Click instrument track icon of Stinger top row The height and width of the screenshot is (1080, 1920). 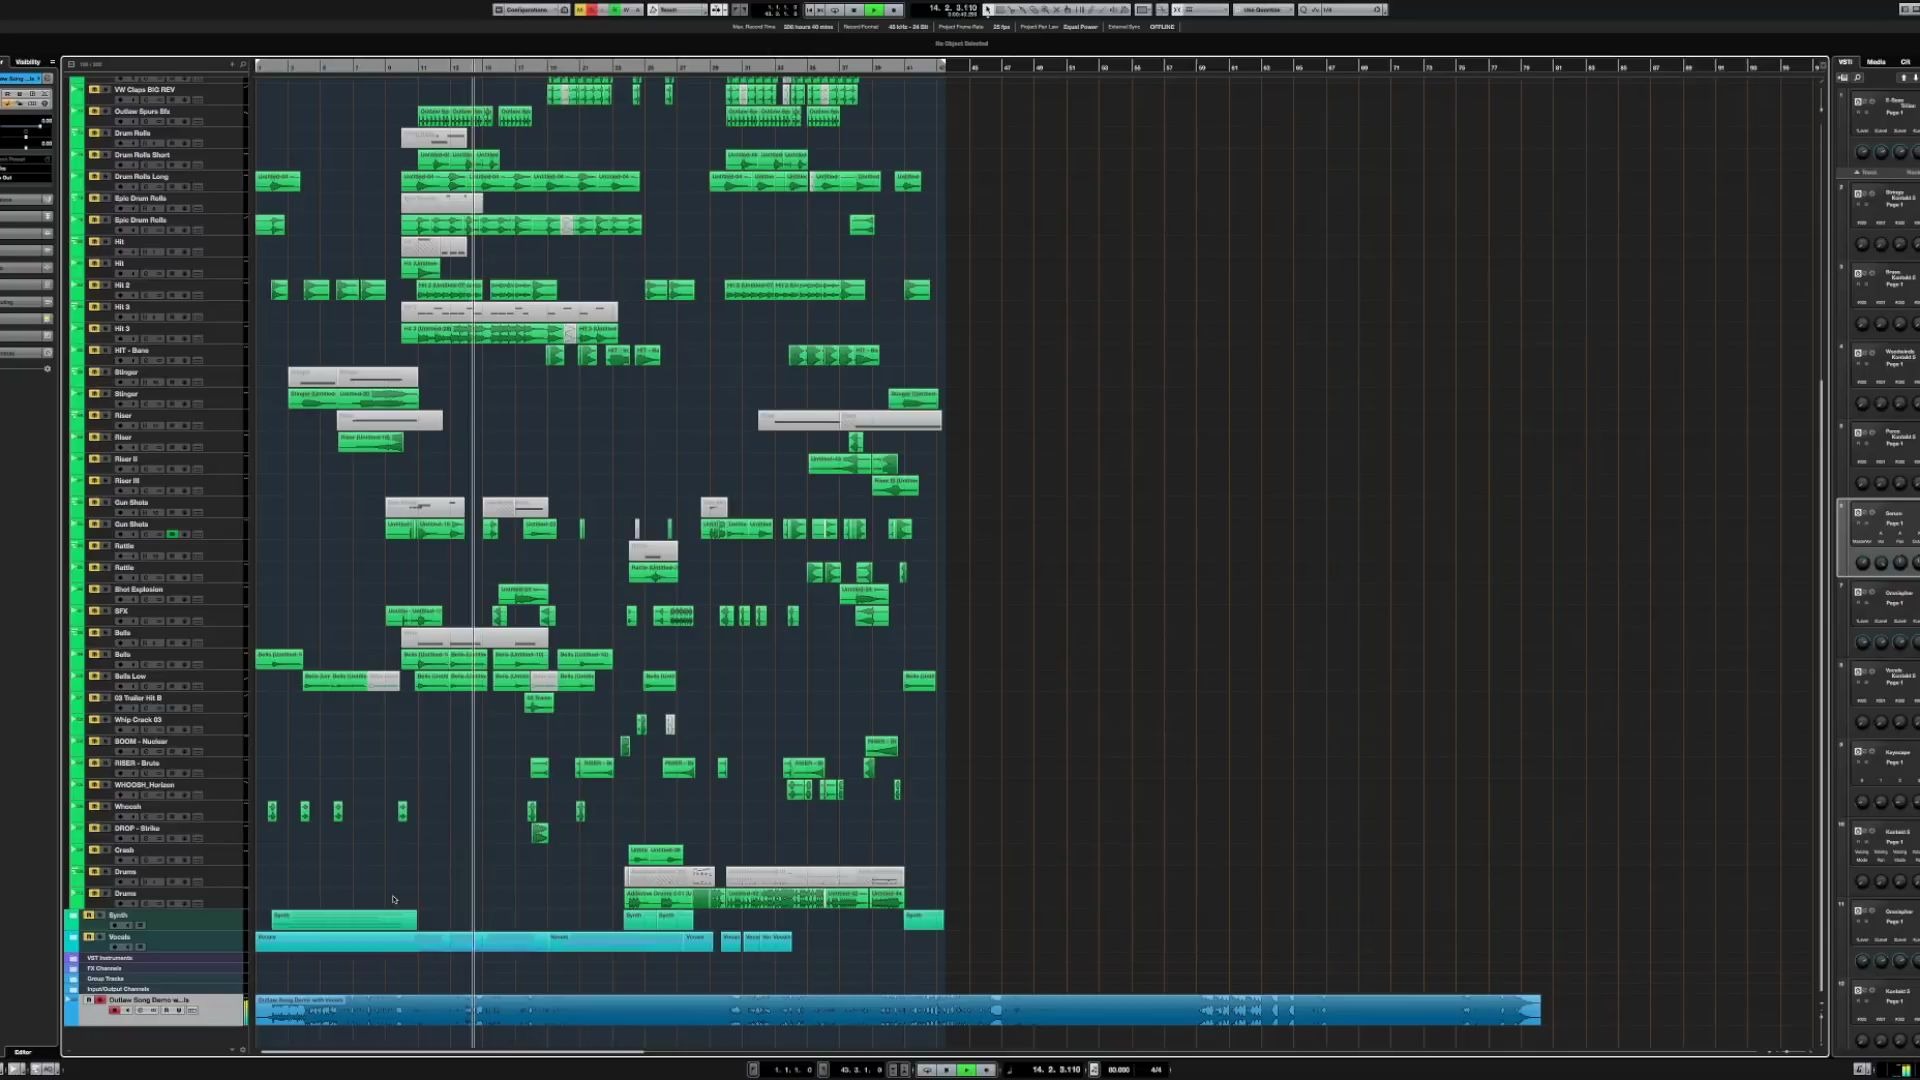pyautogui.click(x=77, y=372)
